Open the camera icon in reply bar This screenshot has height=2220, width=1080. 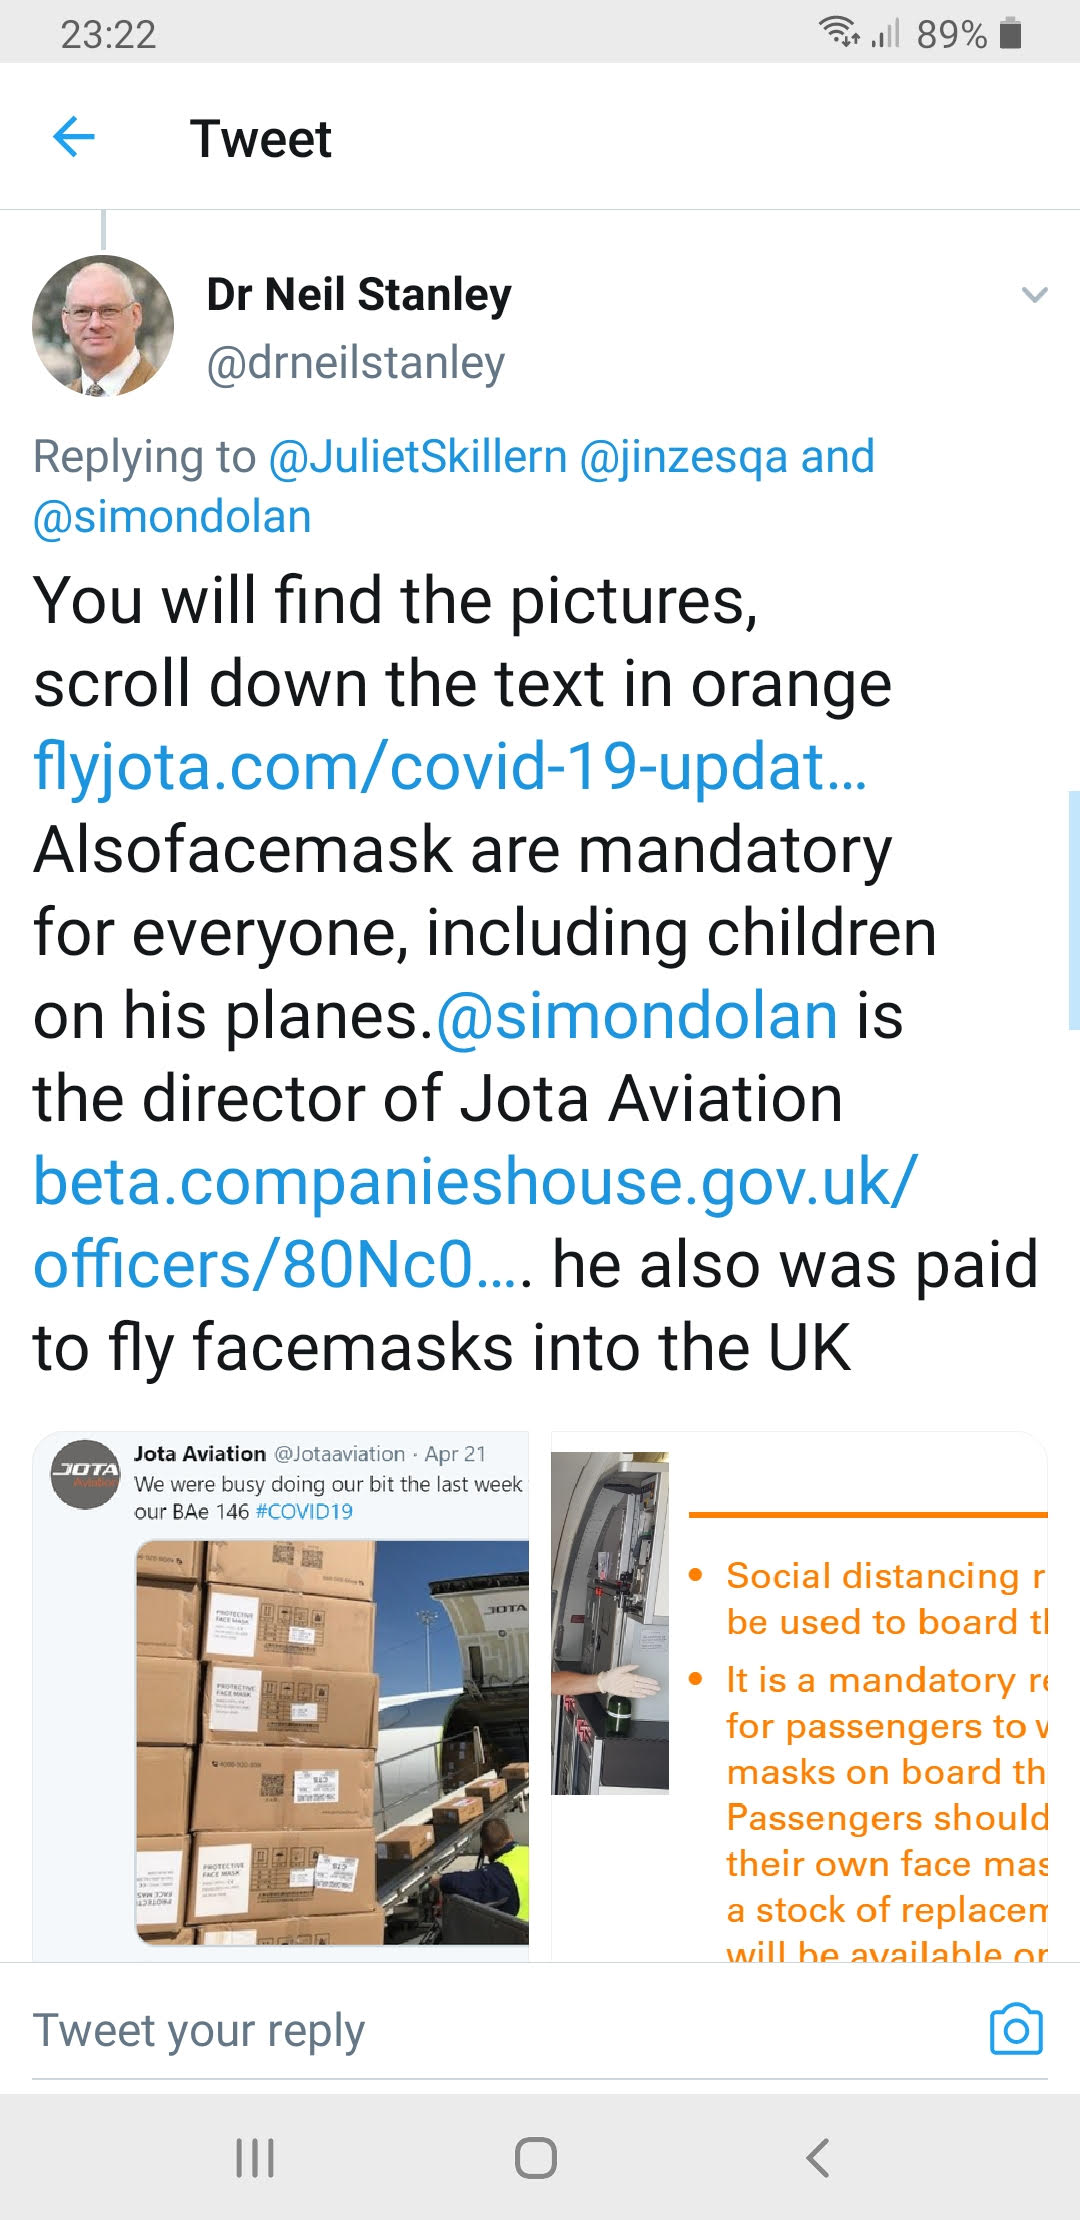pos(1015,2029)
